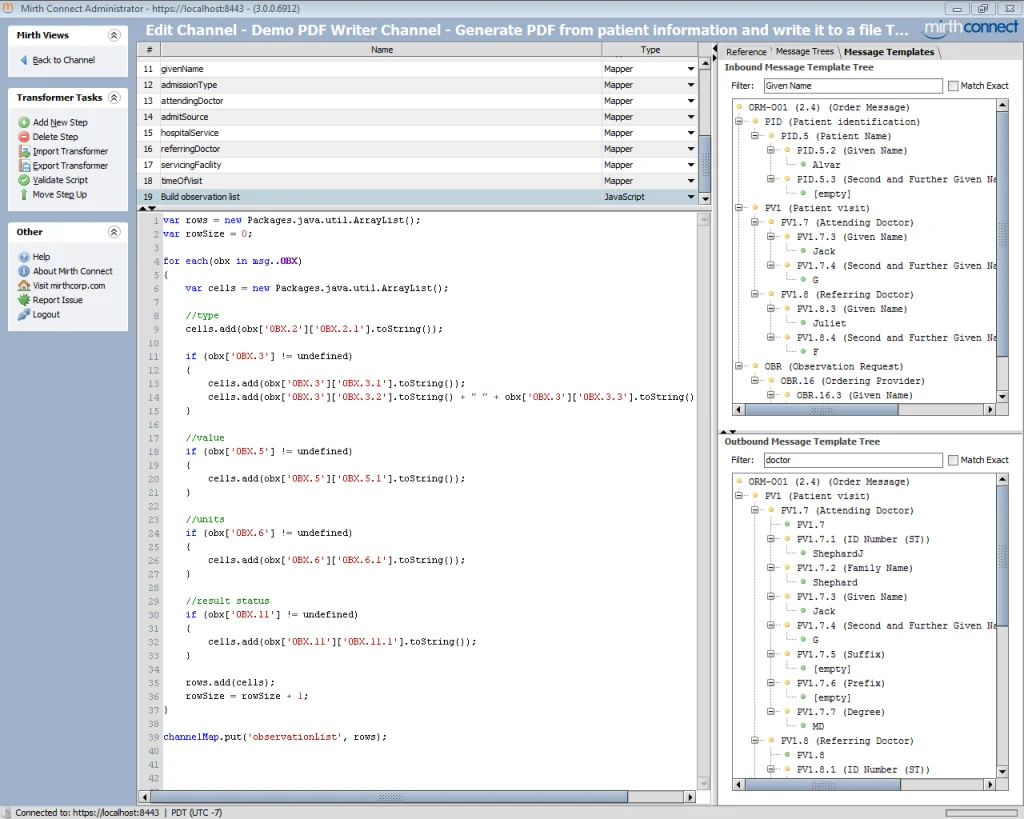Click the Validate Script checkmark icon
This screenshot has width=1024, height=819.
click(24, 180)
